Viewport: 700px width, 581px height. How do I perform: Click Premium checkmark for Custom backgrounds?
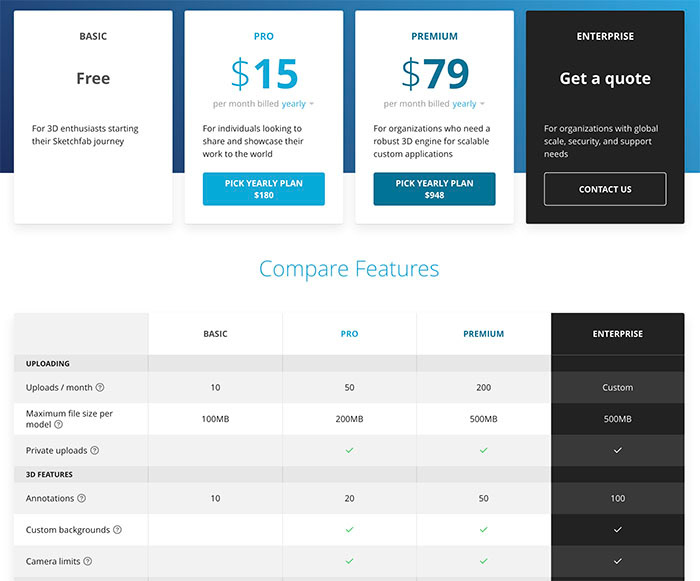(483, 530)
